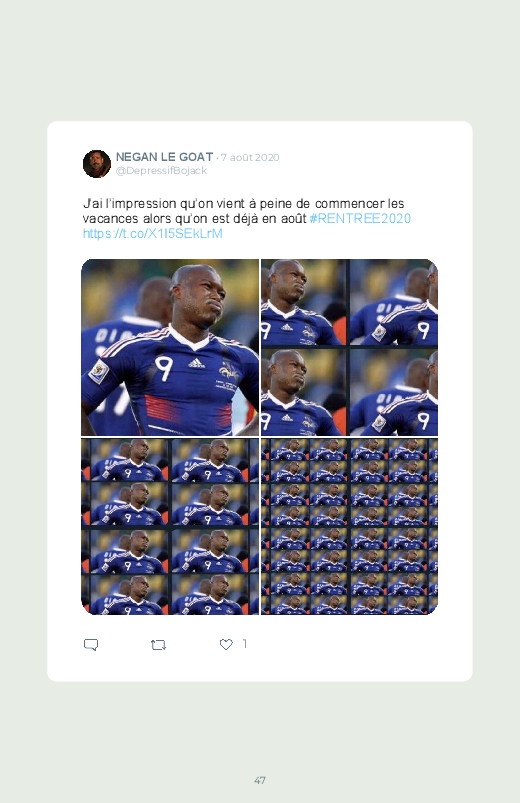Screen dimensions: 520x803
Task: Open the t.co/X1I5SEkLrM link
Action: point(153,234)
